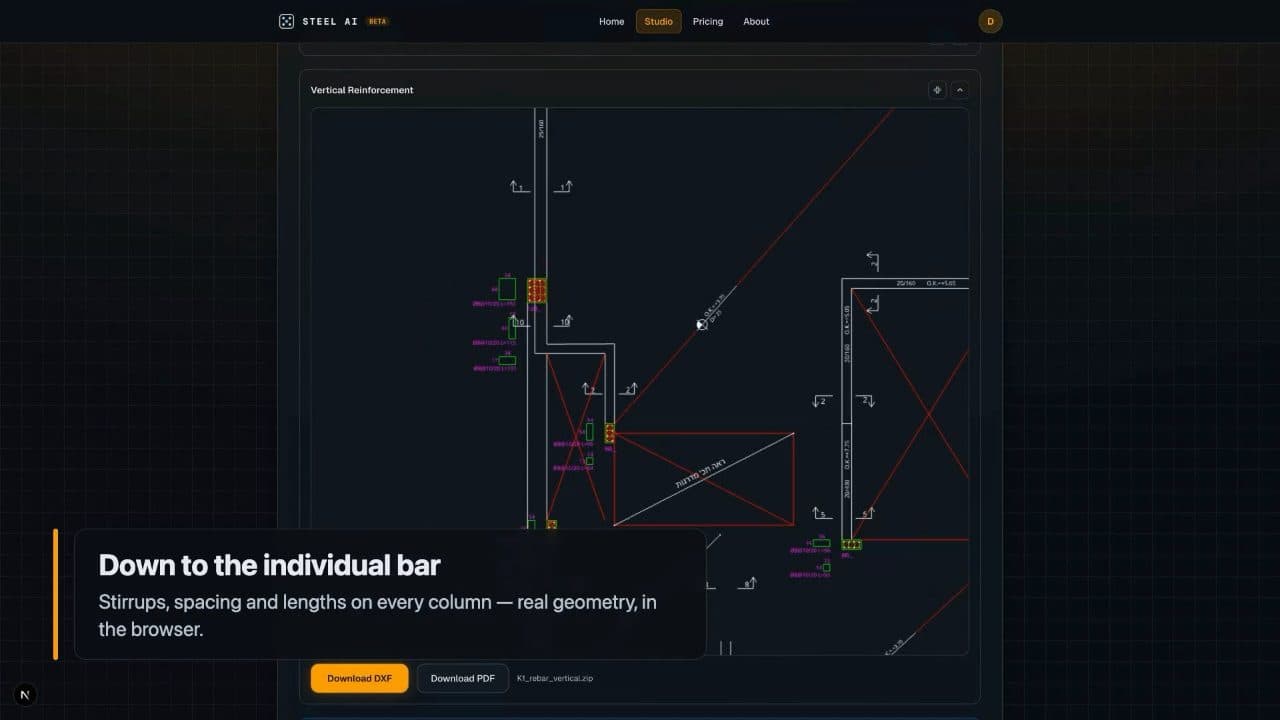Go to the Pricing page
Viewport: 1280px width, 720px height.
coord(708,21)
